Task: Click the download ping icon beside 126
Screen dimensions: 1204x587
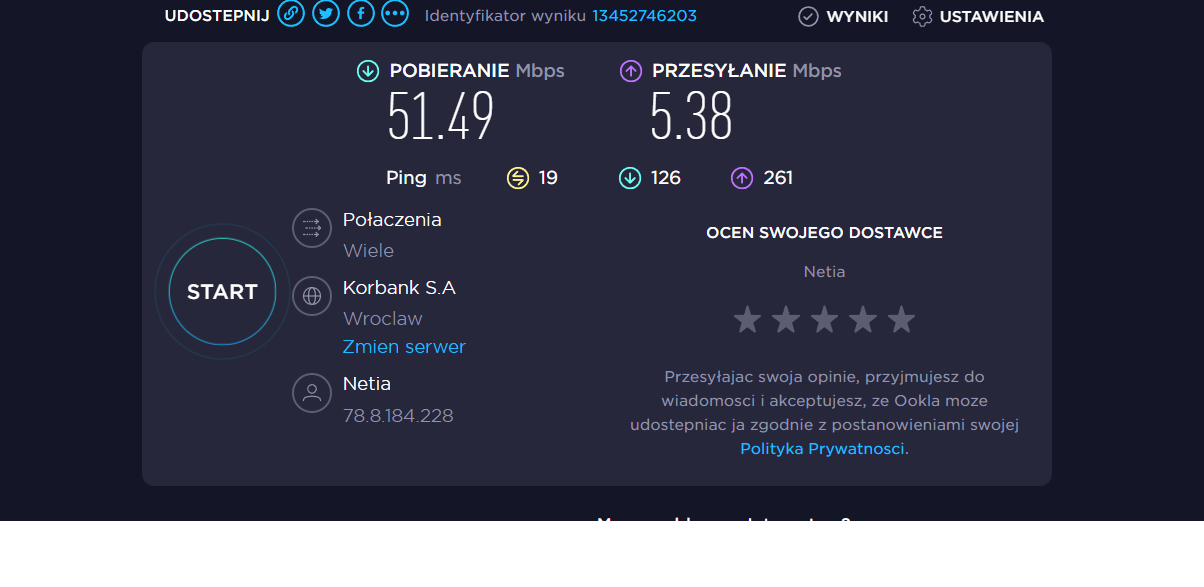Action: pyautogui.click(x=629, y=178)
